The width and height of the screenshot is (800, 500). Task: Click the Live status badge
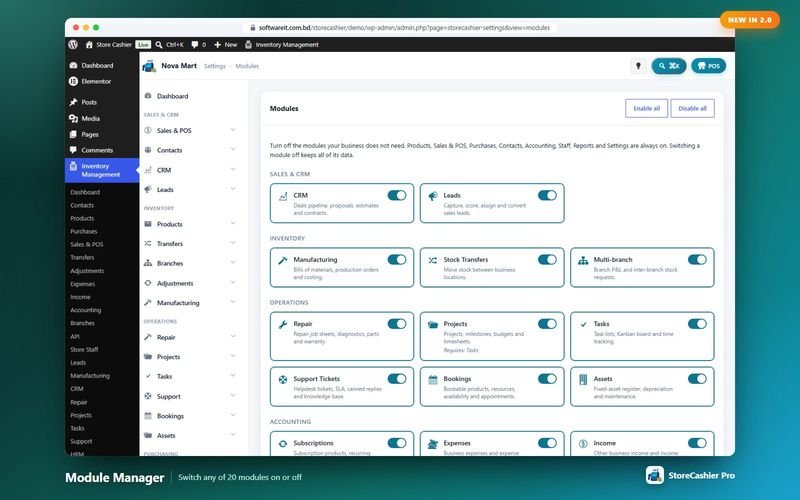[143, 44]
